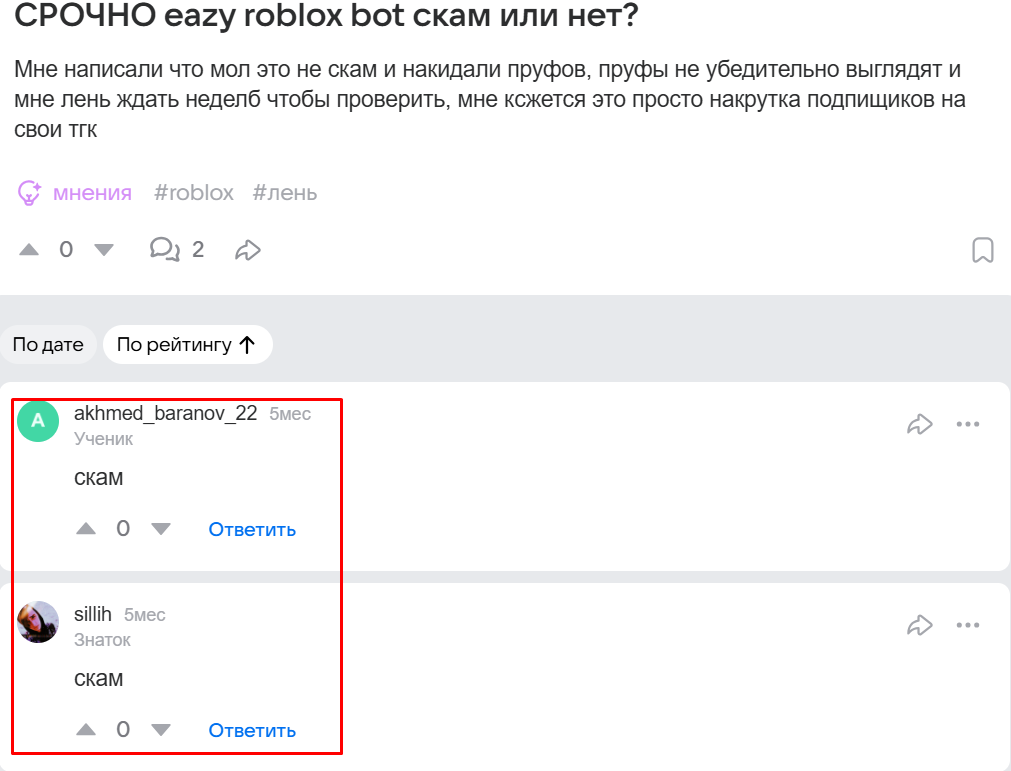Reply to sillih's answer

point(252,730)
